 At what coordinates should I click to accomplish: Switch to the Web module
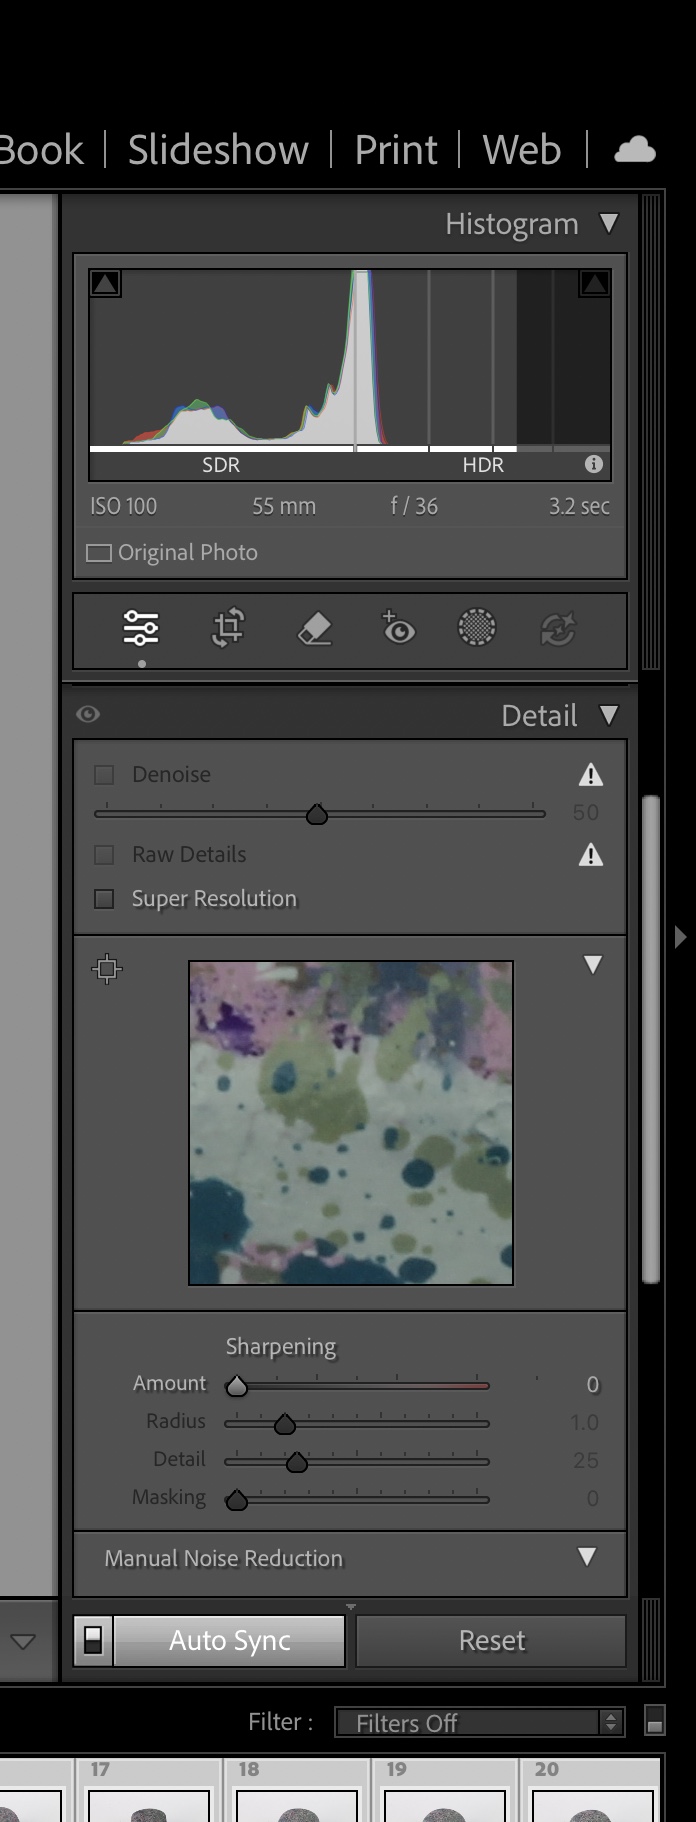[x=521, y=150]
